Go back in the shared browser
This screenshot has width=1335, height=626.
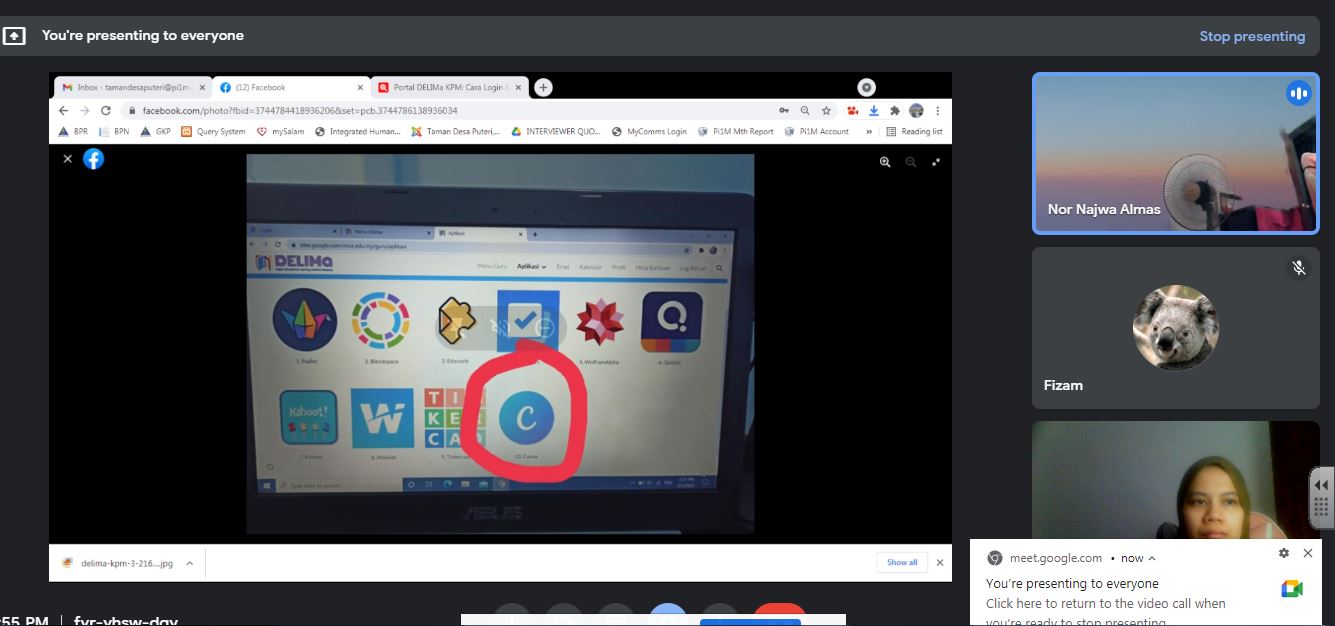64,111
